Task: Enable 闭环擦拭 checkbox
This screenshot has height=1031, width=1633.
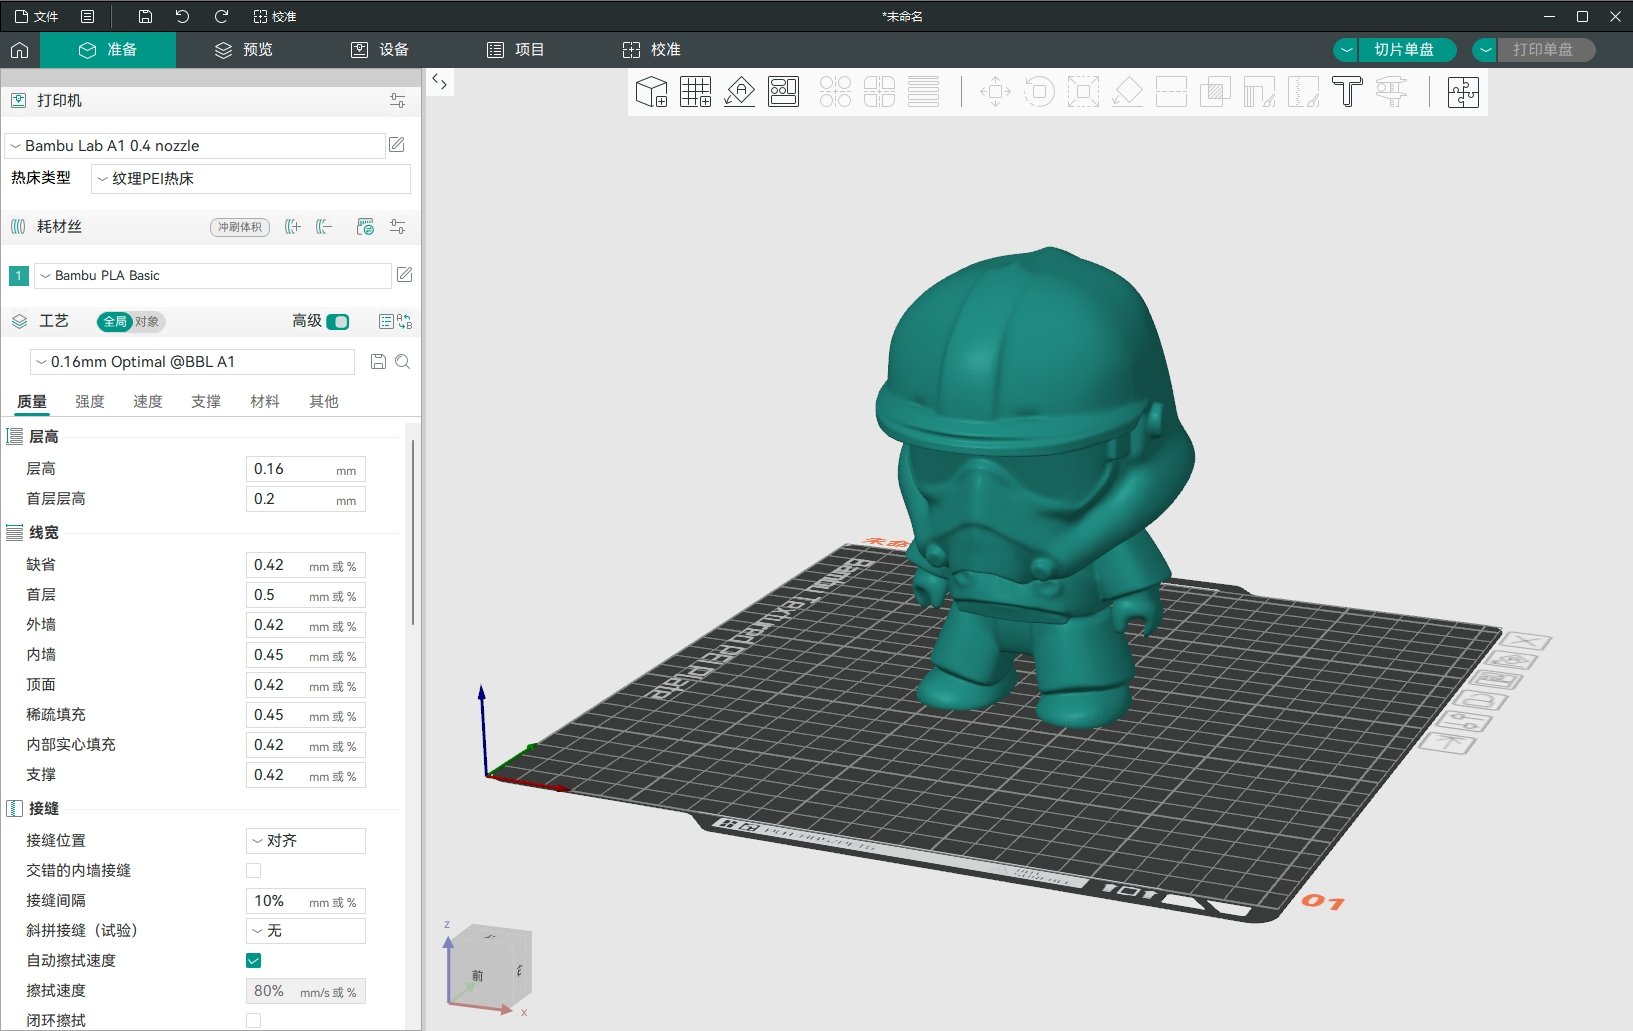Action: pos(254,1021)
